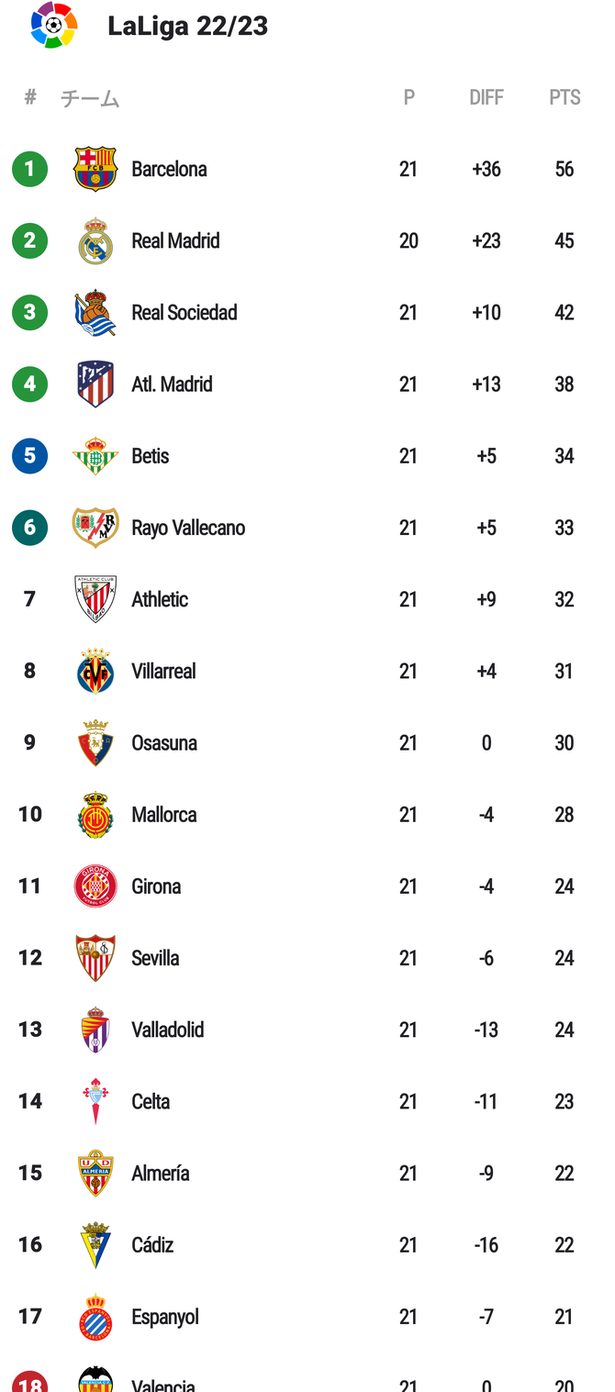The image size is (615, 1392).
Task: Click the LaLiga logo icon
Action: point(53,24)
